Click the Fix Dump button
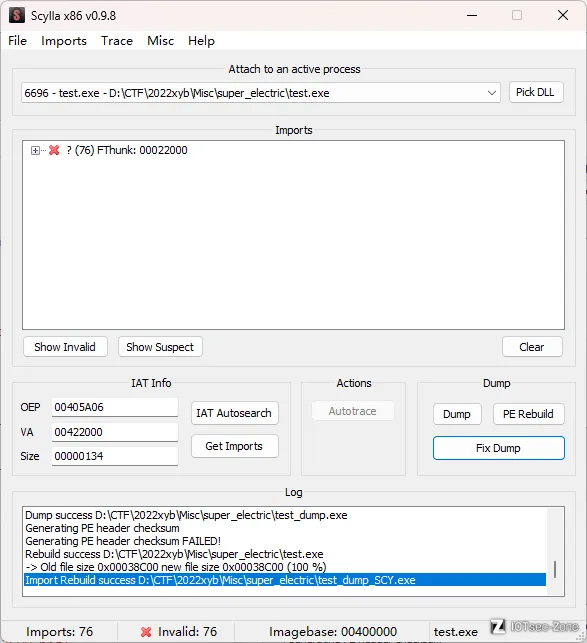587x643 pixels. coord(498,448)
